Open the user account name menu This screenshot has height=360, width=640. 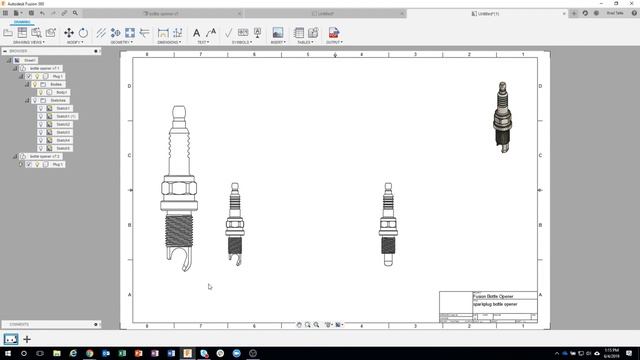615,13
